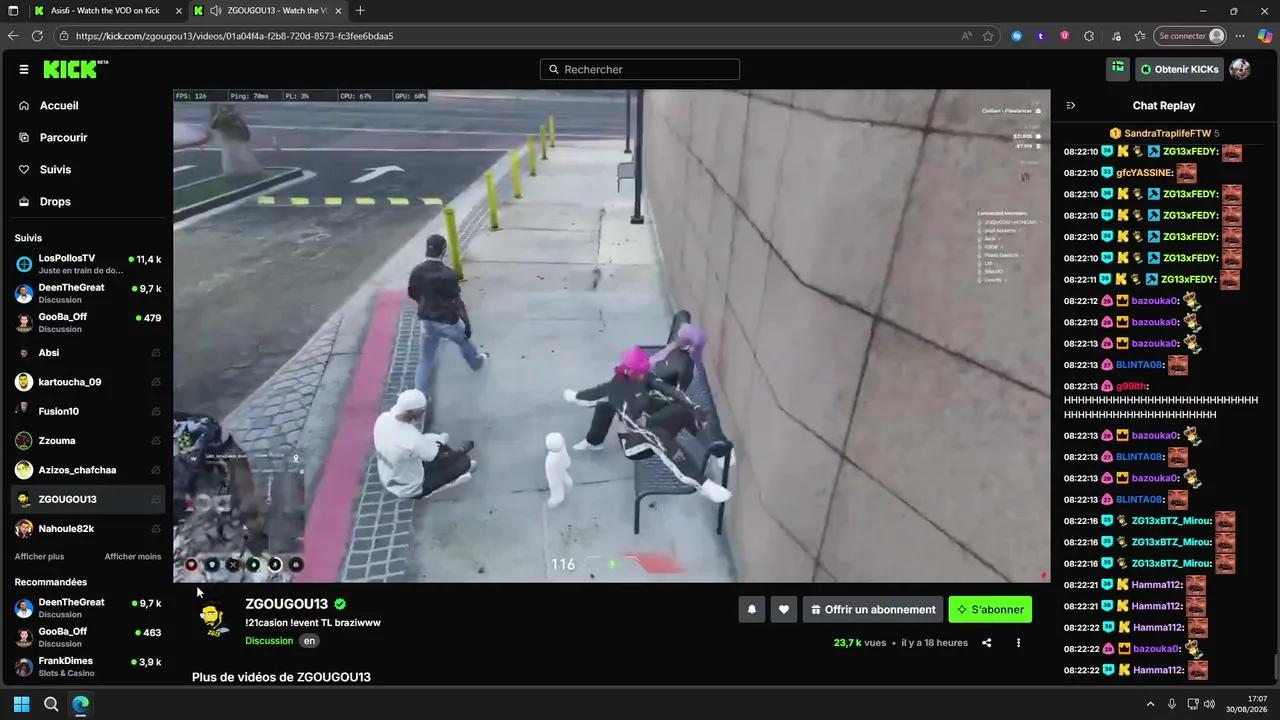Click the video player area
This screenshot has width=1280, height=720.
coord(612,336)
